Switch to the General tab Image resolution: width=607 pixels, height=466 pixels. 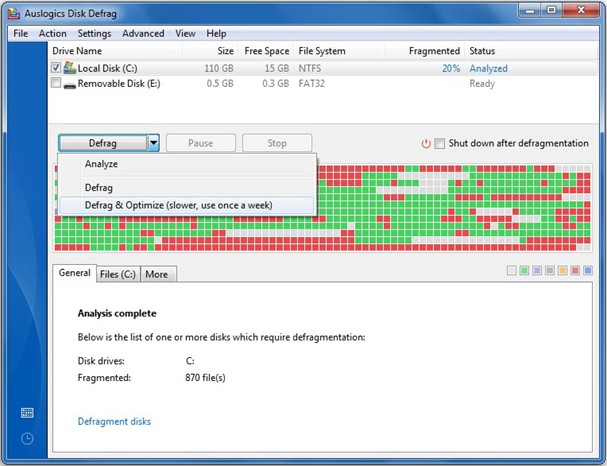tap(74, 273)
